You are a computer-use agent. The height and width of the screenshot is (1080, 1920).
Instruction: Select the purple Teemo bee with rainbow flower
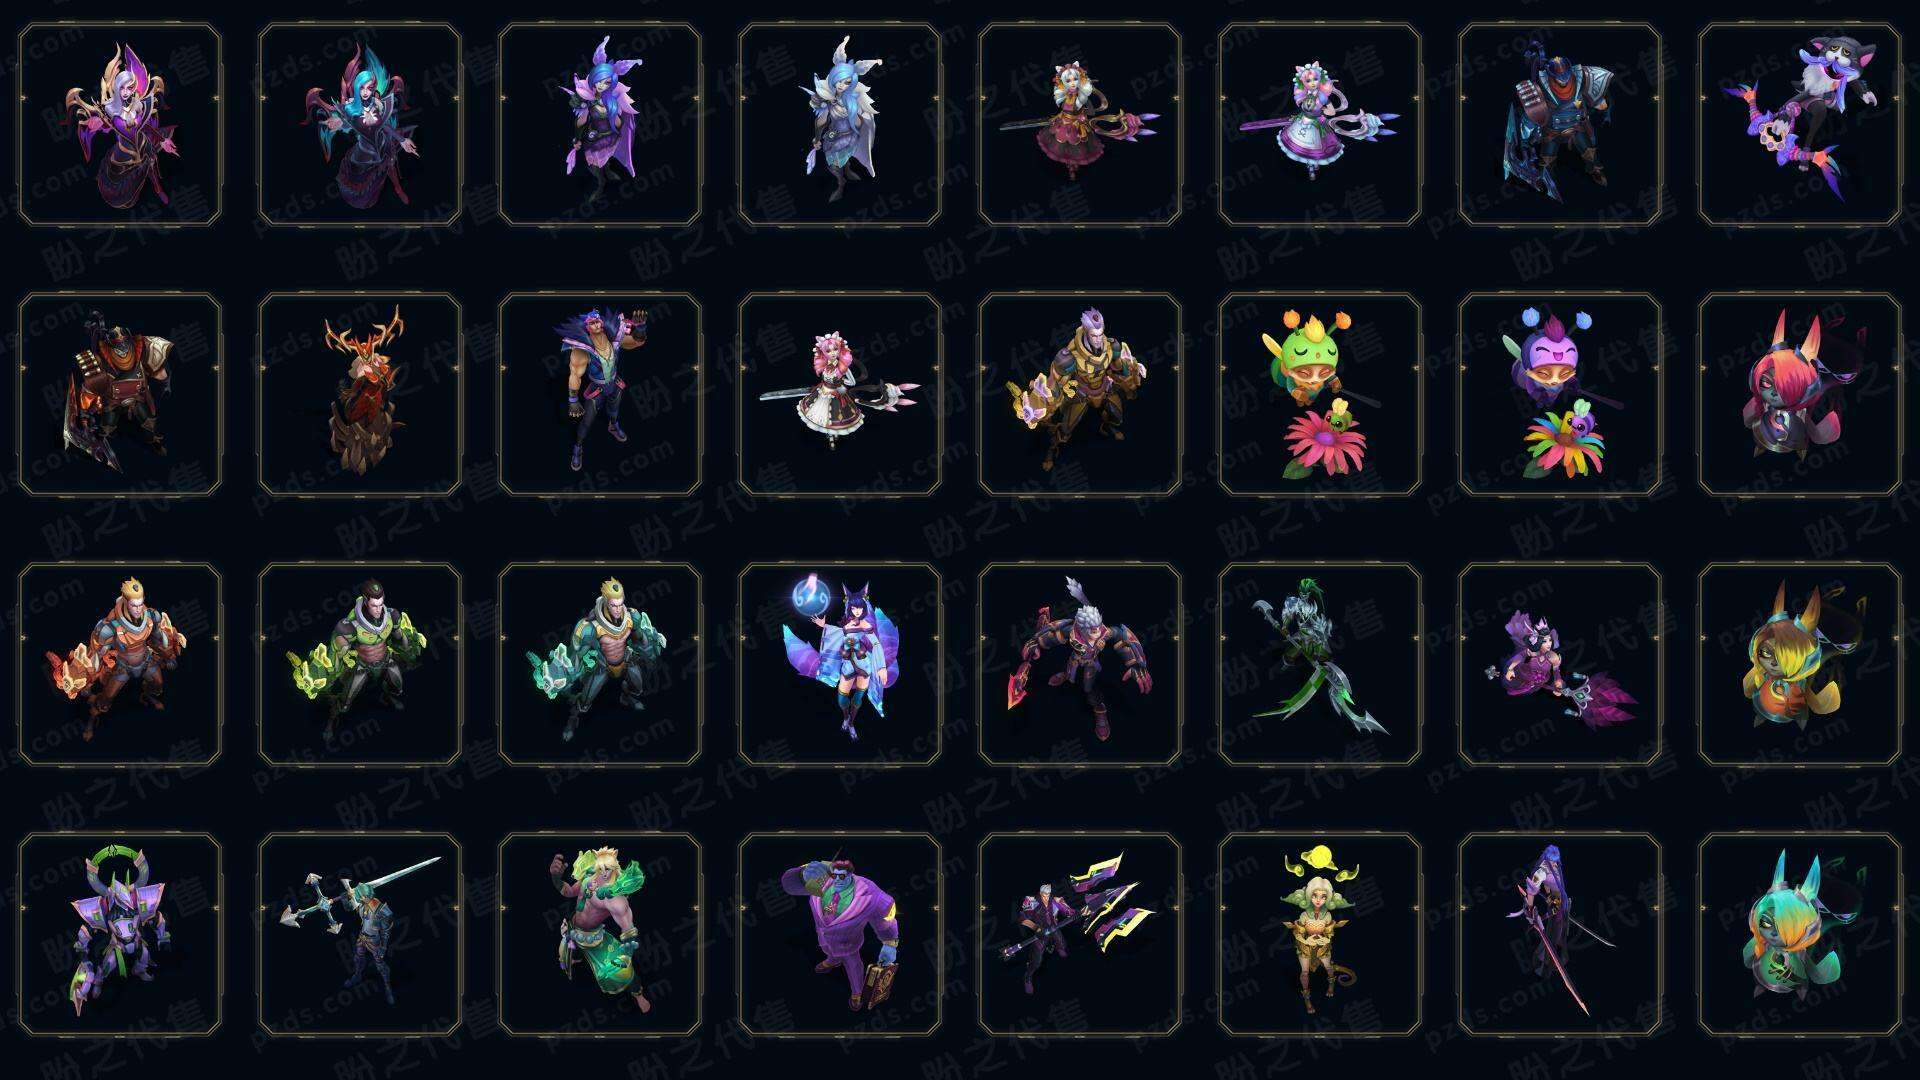[x=1560, y=394]
